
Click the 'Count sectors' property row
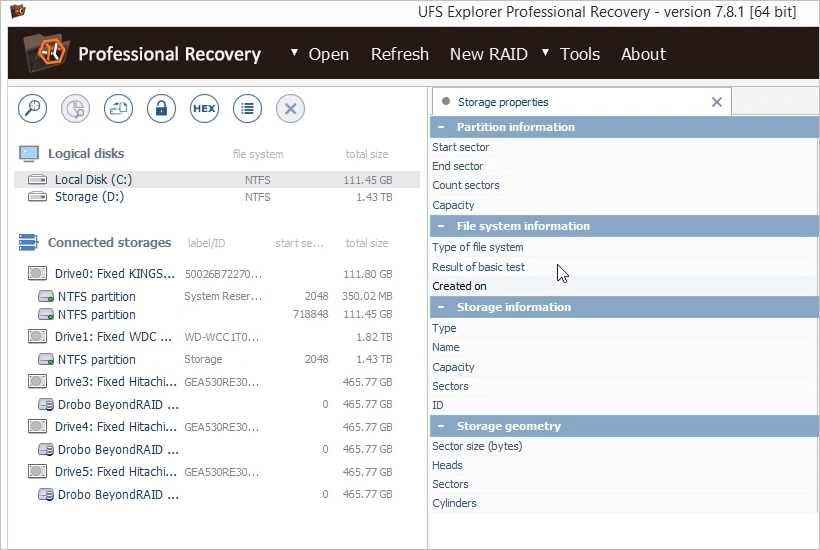pos(624,185)
